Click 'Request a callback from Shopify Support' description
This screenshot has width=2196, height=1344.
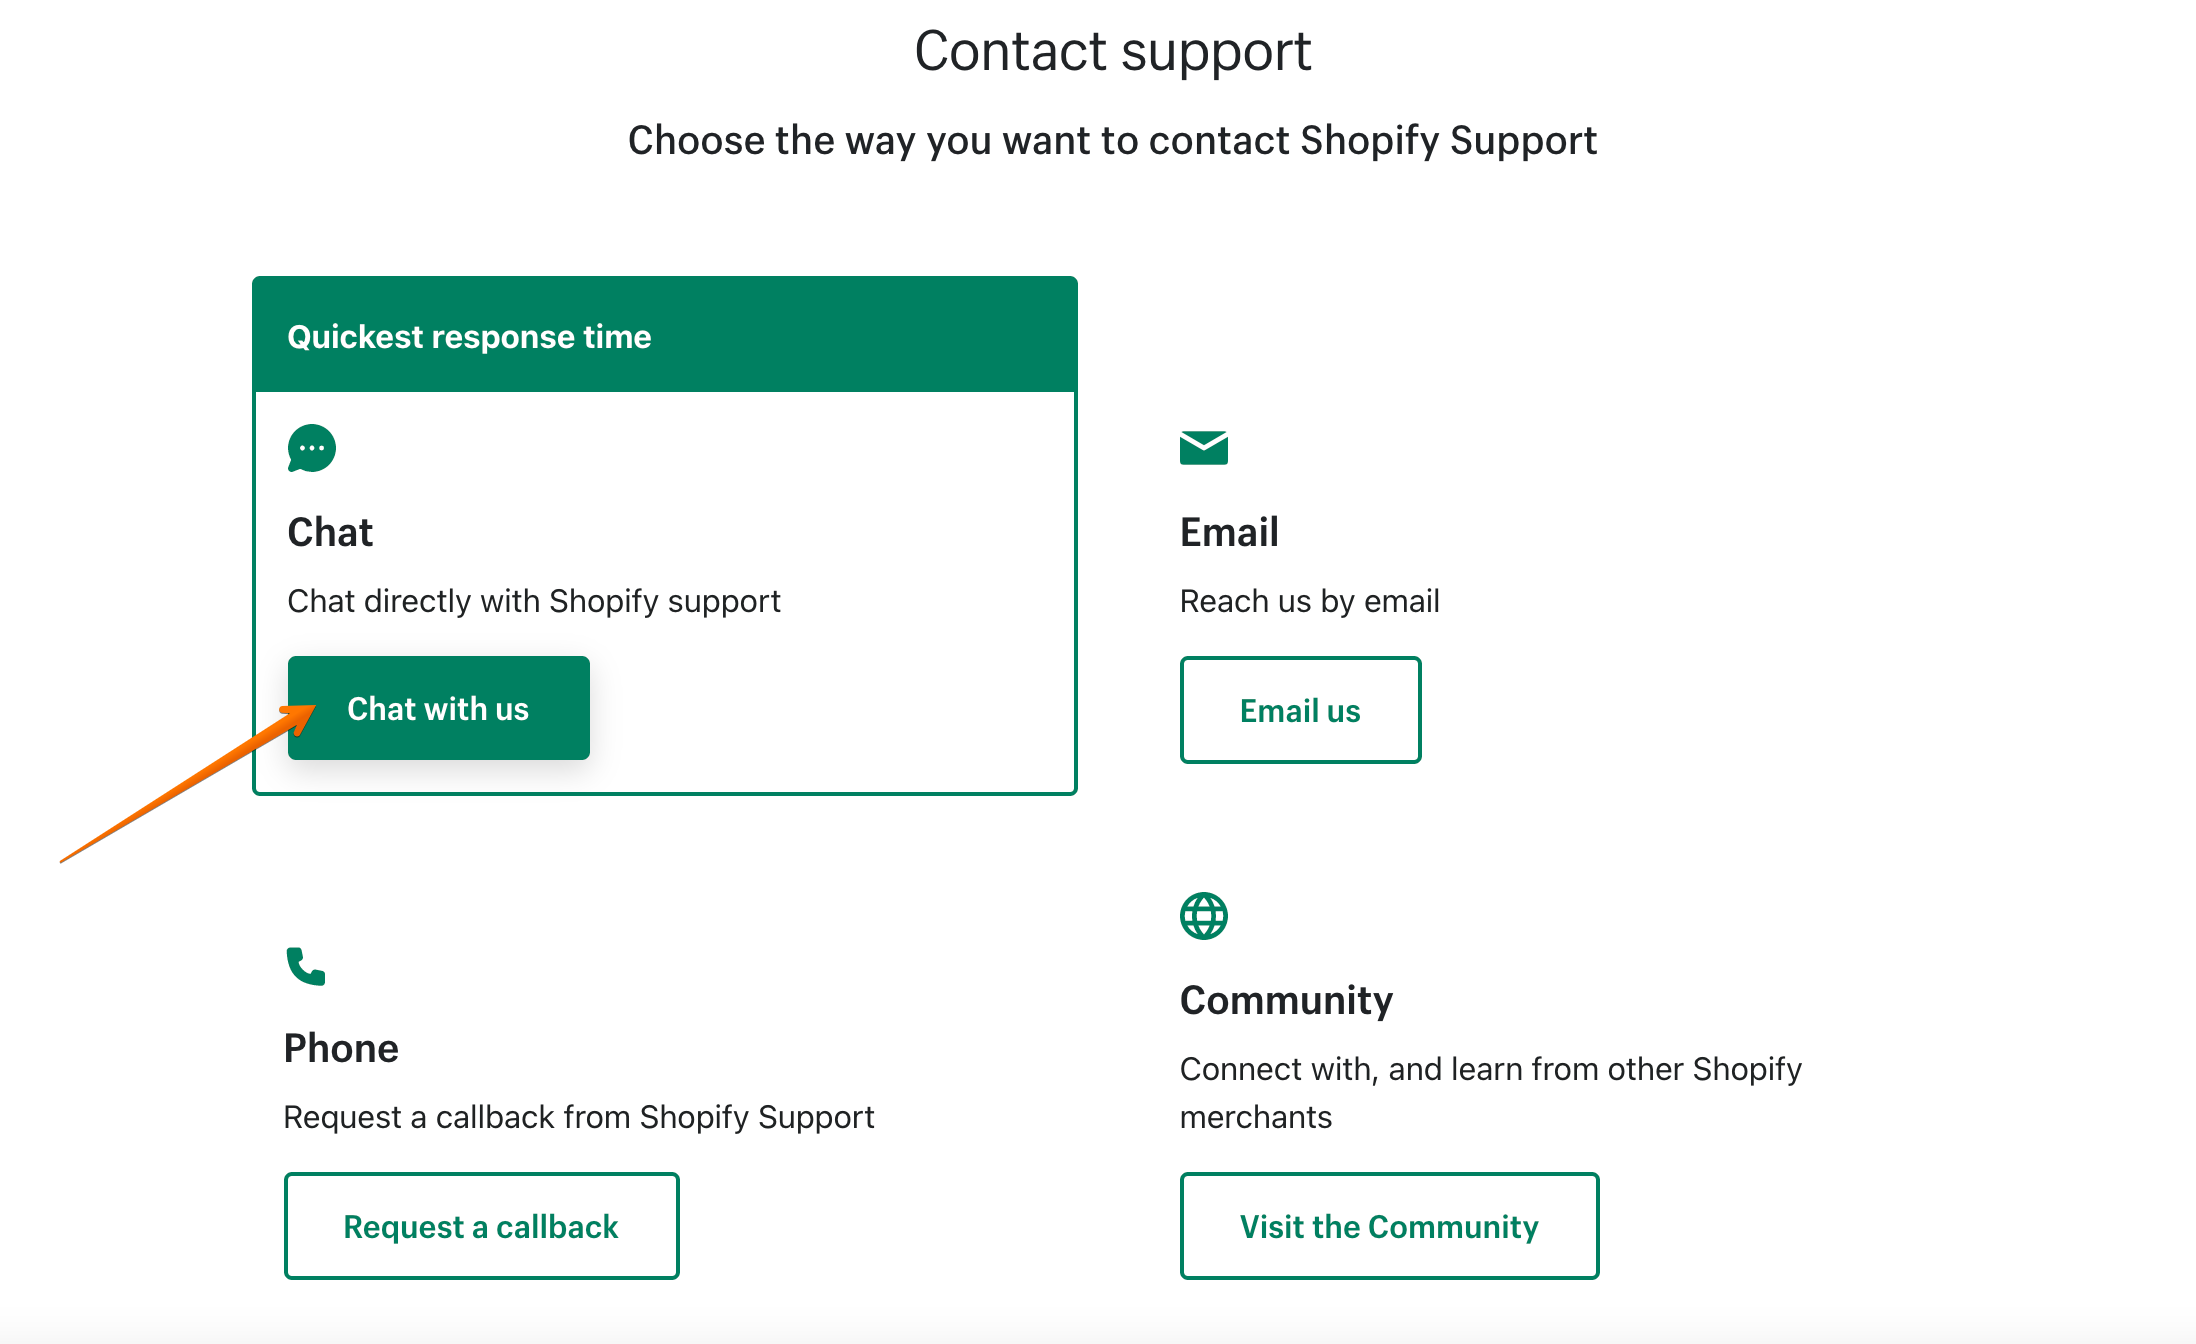click(x=579, y=1117)
